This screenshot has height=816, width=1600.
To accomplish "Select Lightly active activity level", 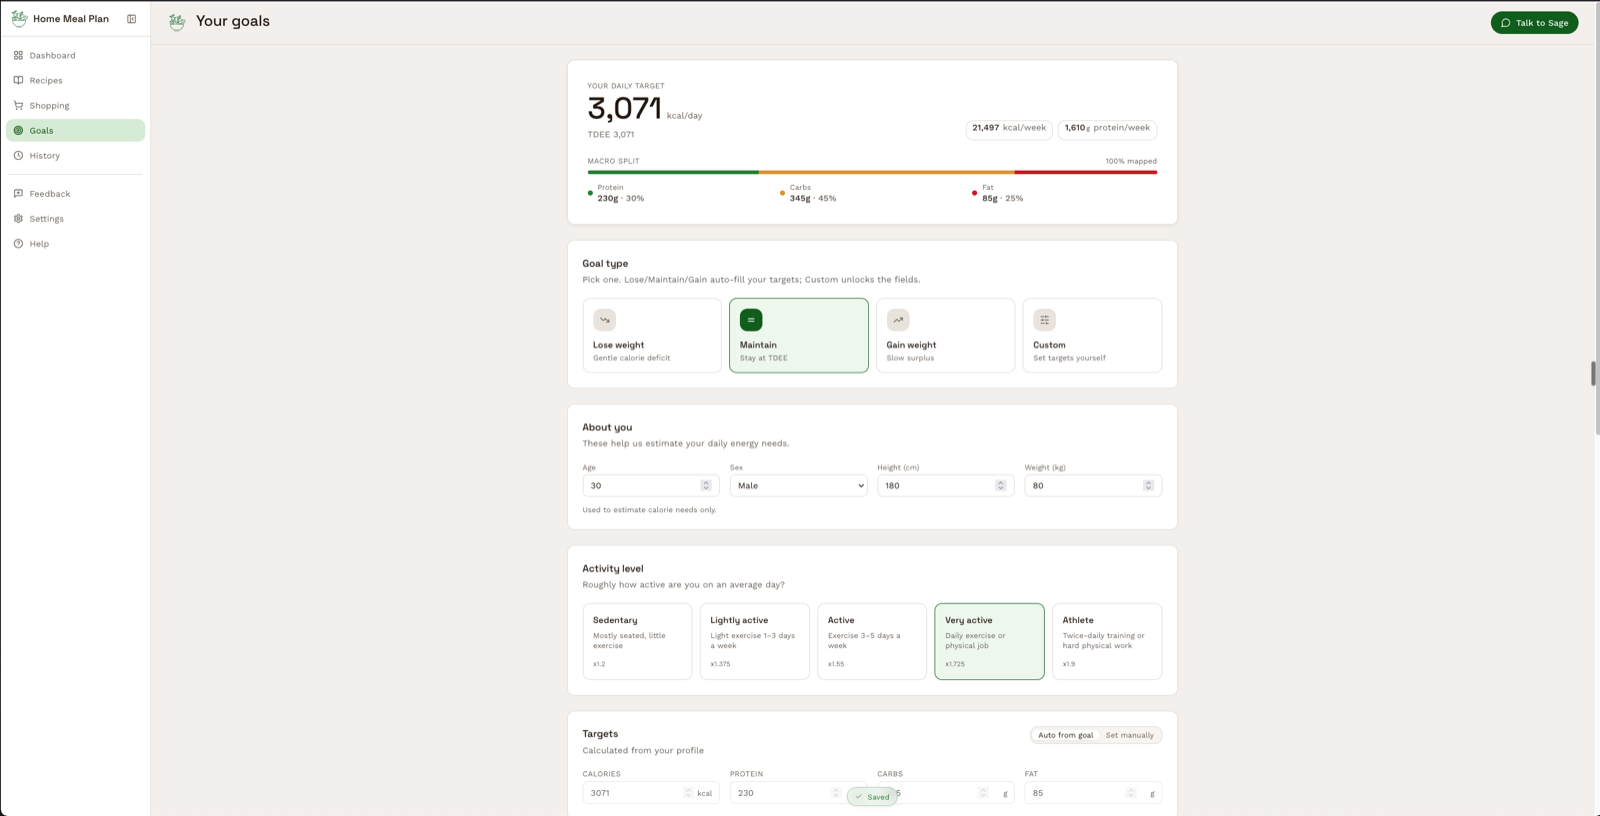I will [x=755, y=641].
